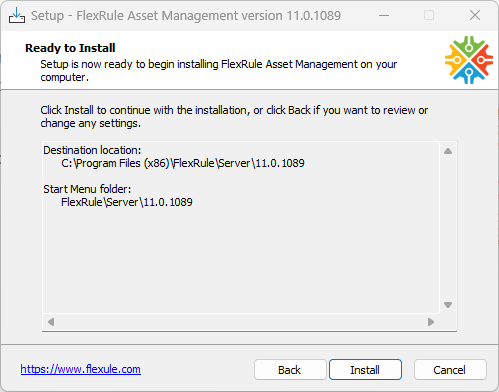This screenshot has width=499, height=392.
Task: Close the Setup window with X
Action: (x=475, y=15)
